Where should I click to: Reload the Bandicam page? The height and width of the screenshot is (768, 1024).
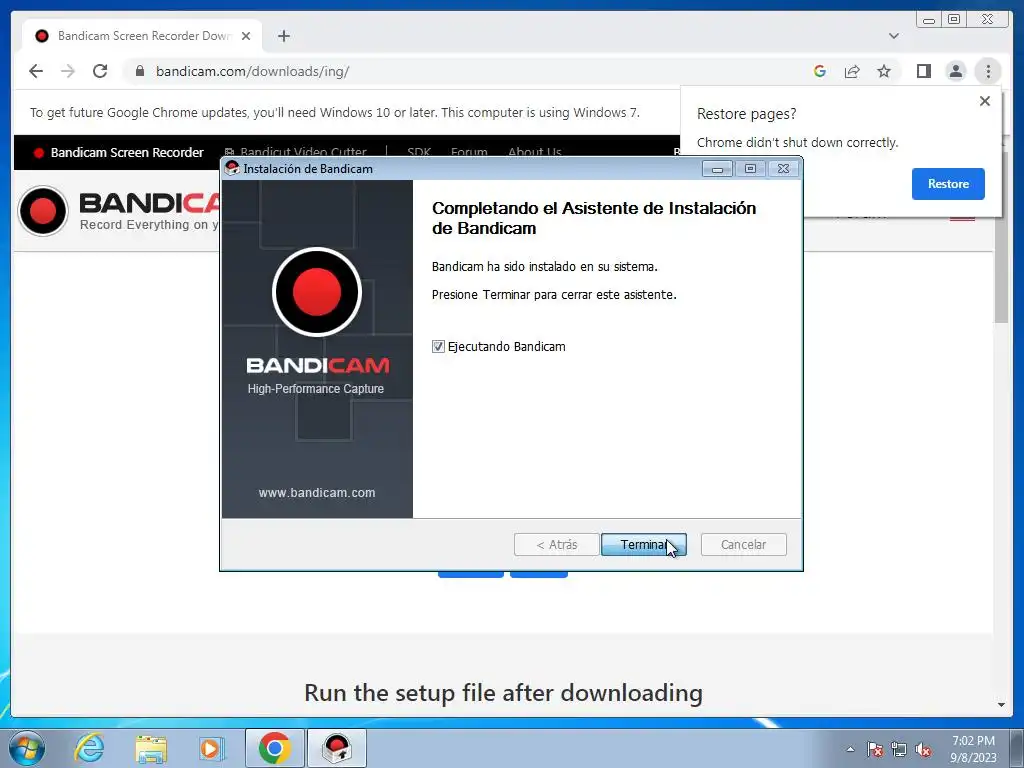pyautogui.click(x=100, y=71)
